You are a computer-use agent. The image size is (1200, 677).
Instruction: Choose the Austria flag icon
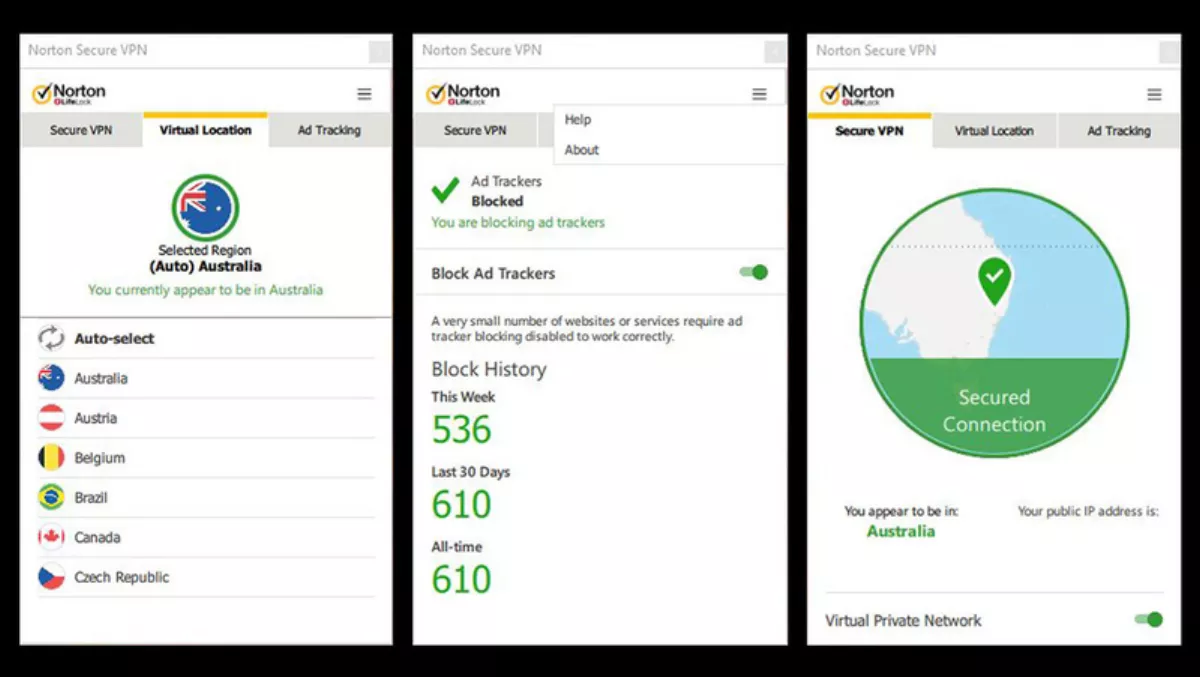point(51,418)
